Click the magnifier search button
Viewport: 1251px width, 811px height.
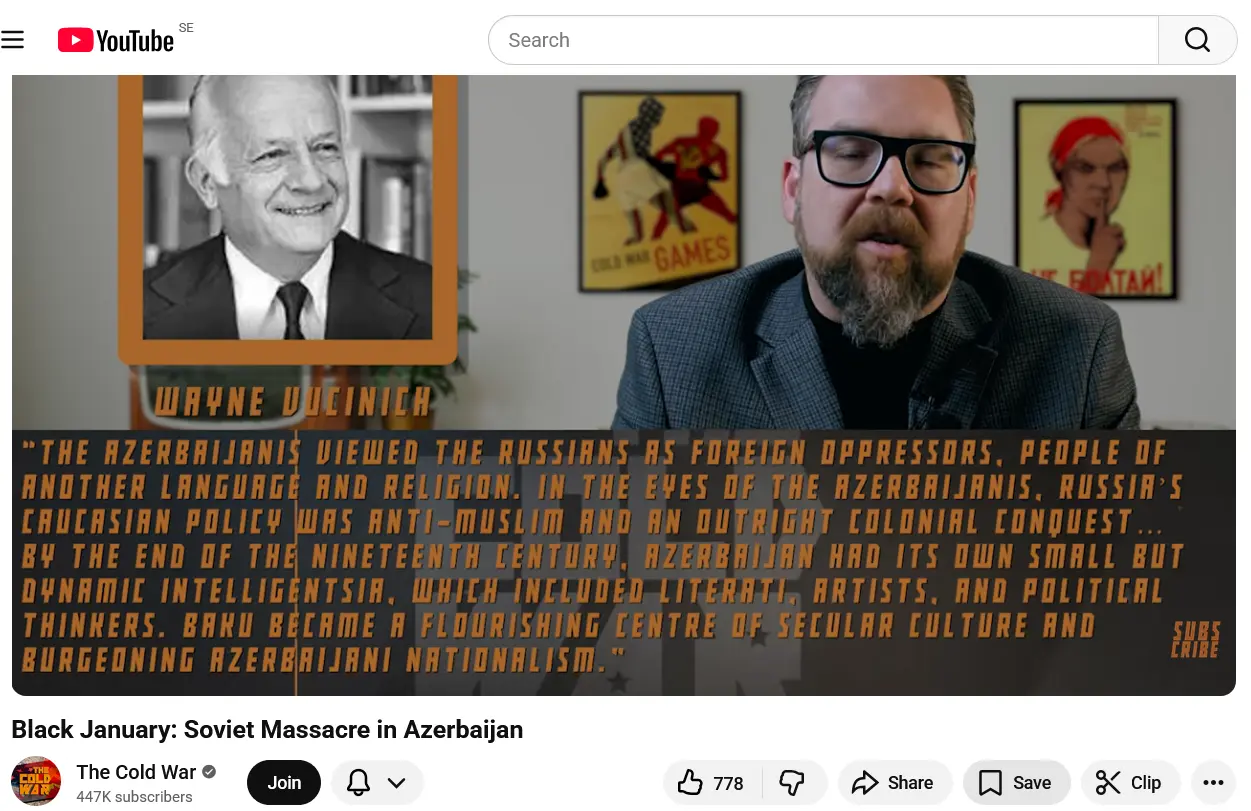[x=1197, y=40]
